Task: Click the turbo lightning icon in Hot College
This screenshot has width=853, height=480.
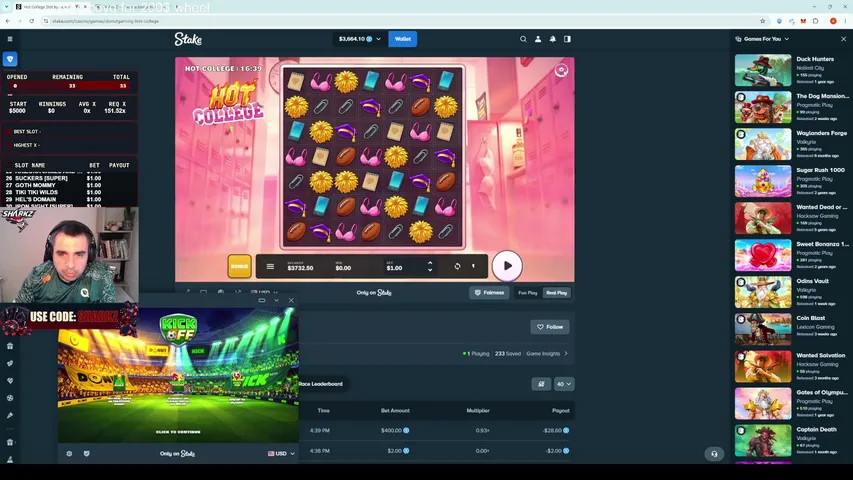Action: 473,266
